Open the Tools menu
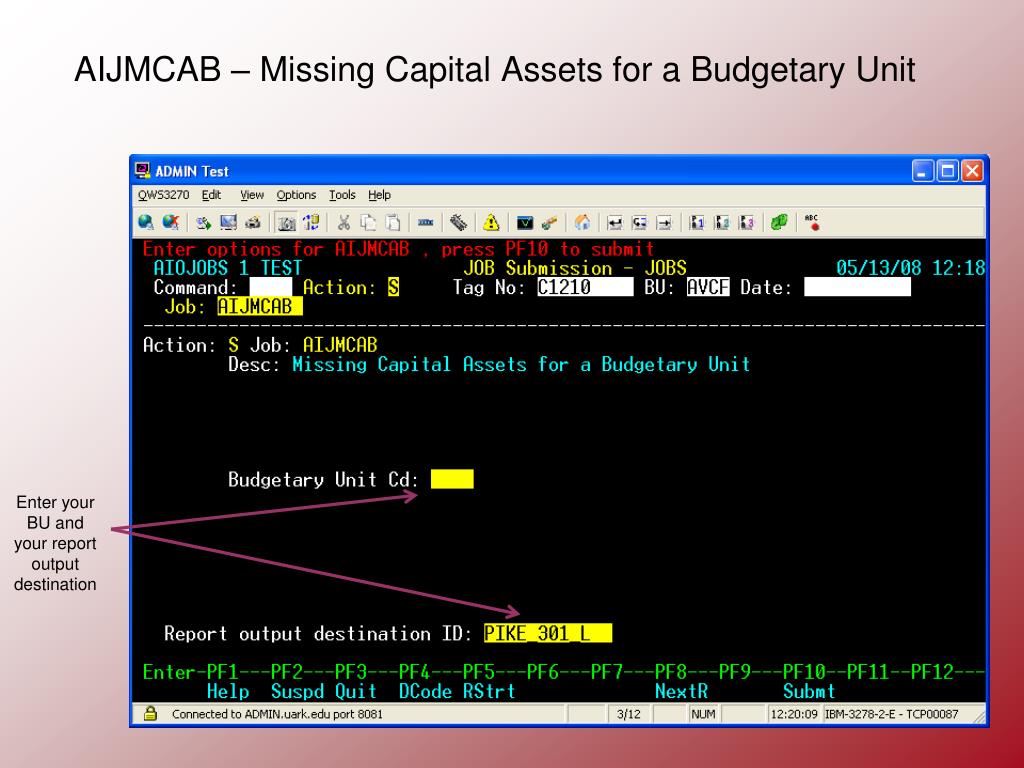 [x=342, y=195]
